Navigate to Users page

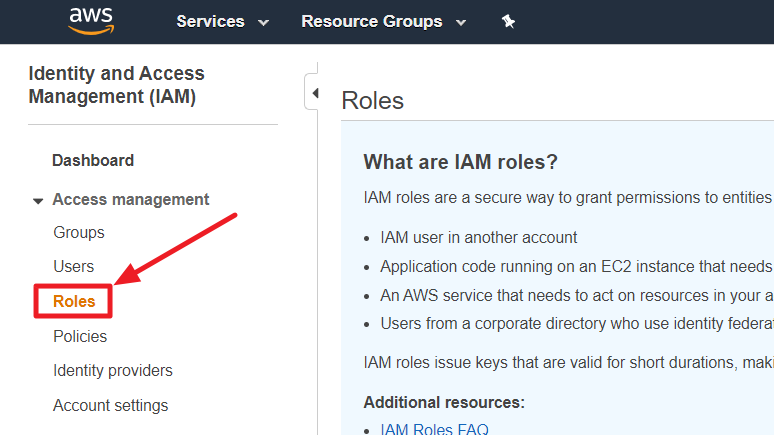(74, 267)
